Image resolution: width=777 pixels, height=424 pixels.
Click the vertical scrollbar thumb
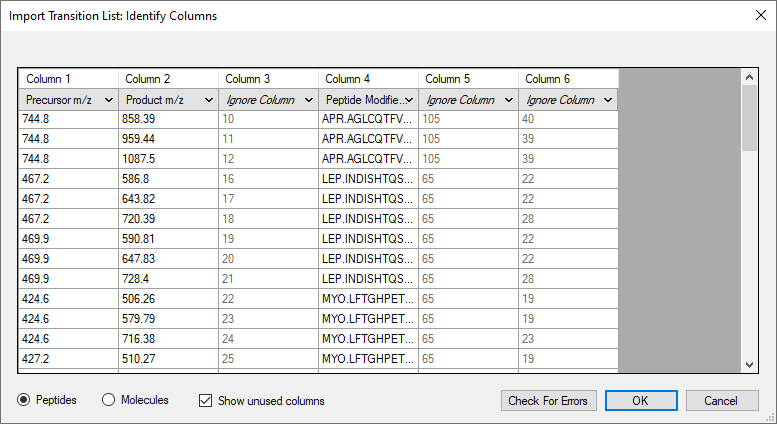click(x=749, y=118)
